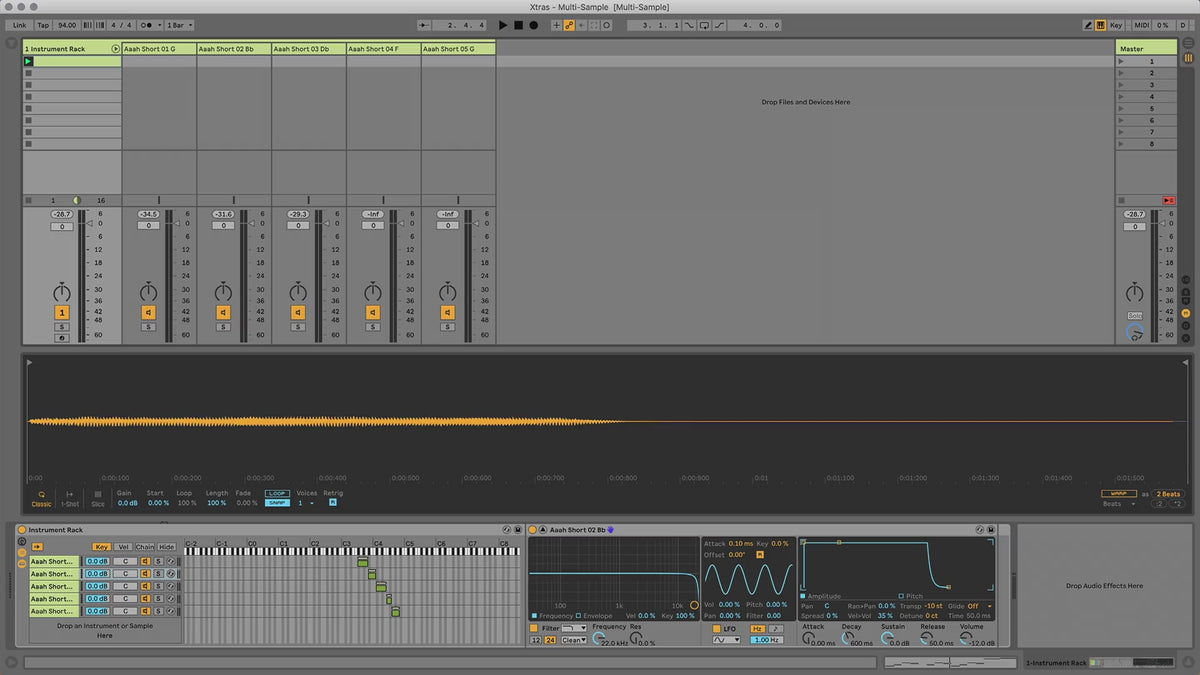This screenshot has height=675, width=1200.
Task: Toggle the Simpler Filter on/off switch
Action: (534, 628)
